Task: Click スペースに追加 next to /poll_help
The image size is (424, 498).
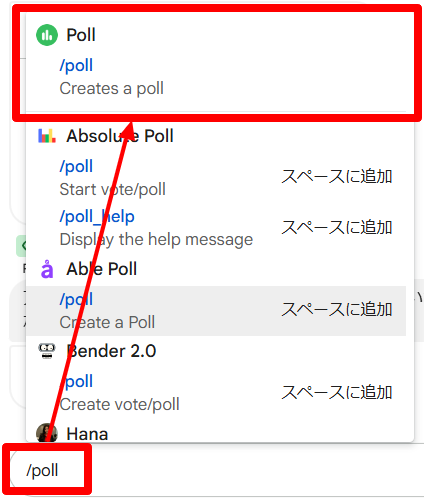Action: pyautogui.click(x=336, y=227)
